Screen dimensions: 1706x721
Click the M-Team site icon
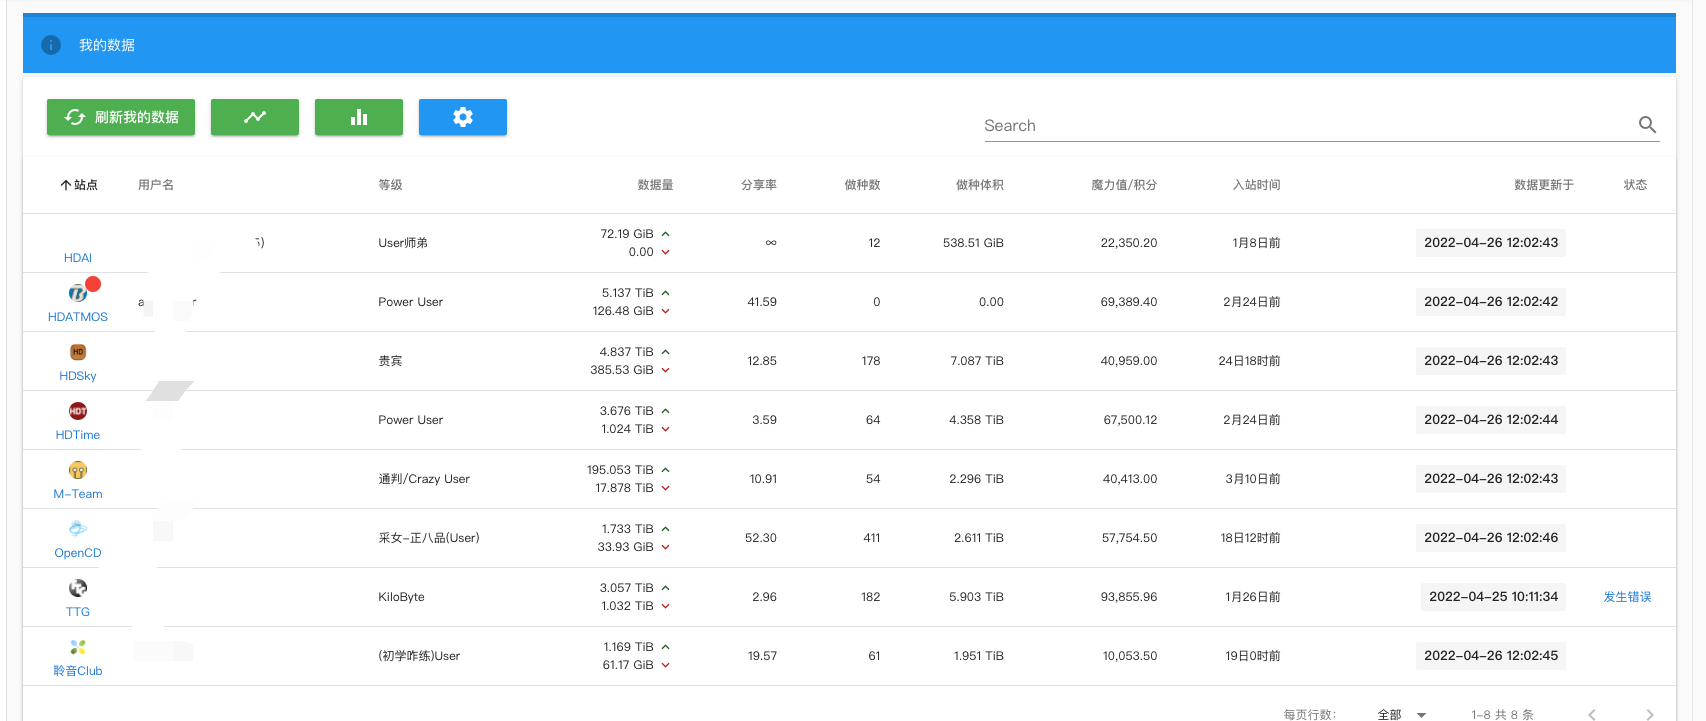point(78,470)
